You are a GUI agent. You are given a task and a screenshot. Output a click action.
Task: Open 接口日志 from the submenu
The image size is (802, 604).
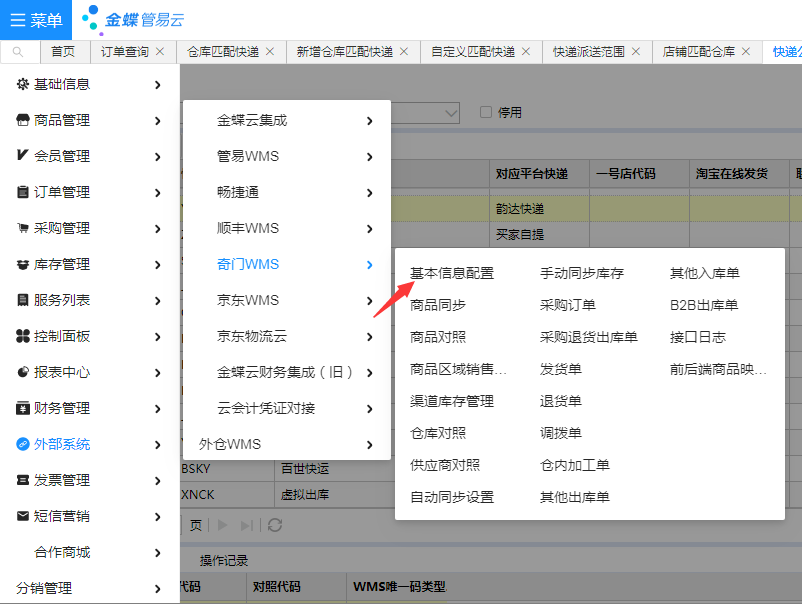698,337
